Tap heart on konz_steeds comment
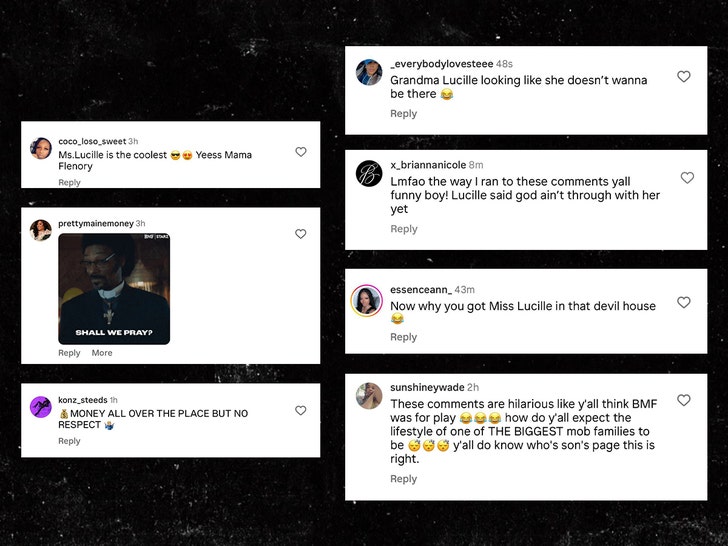Image resolution: width=728 pixels, height=546 pixels. 300,411
